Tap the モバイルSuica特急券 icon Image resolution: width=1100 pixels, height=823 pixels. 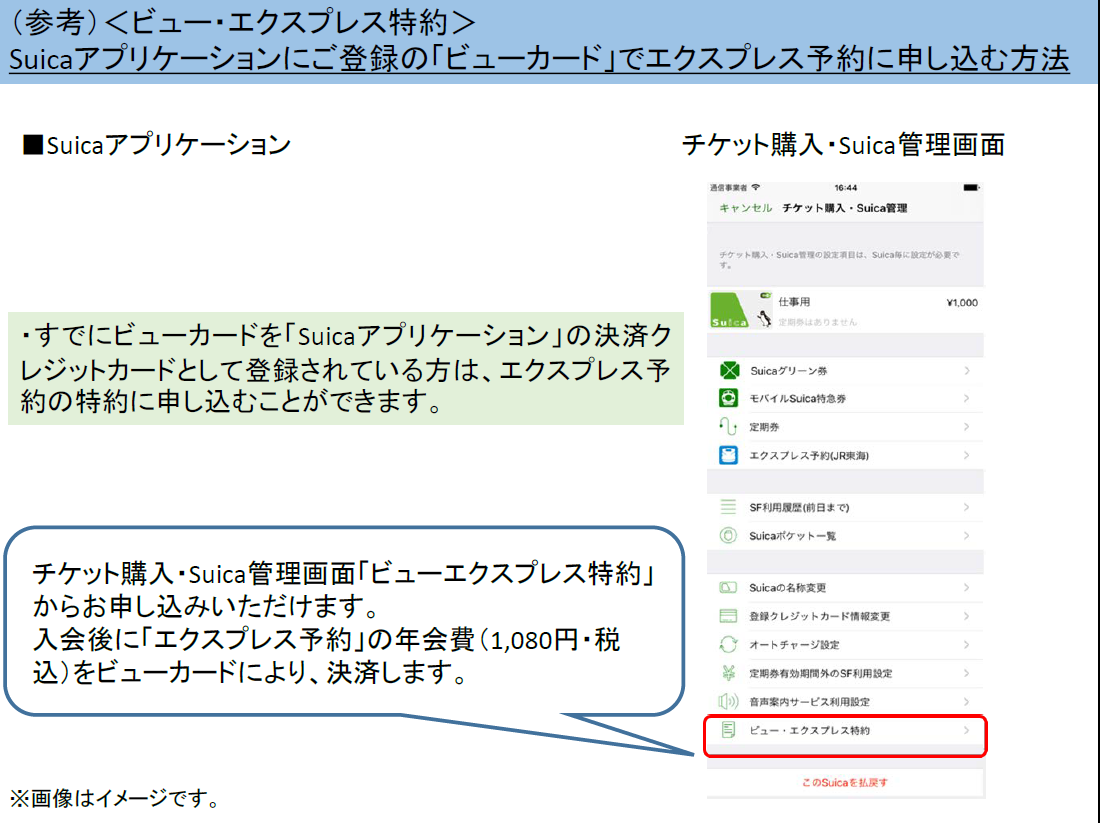[729, 398]
